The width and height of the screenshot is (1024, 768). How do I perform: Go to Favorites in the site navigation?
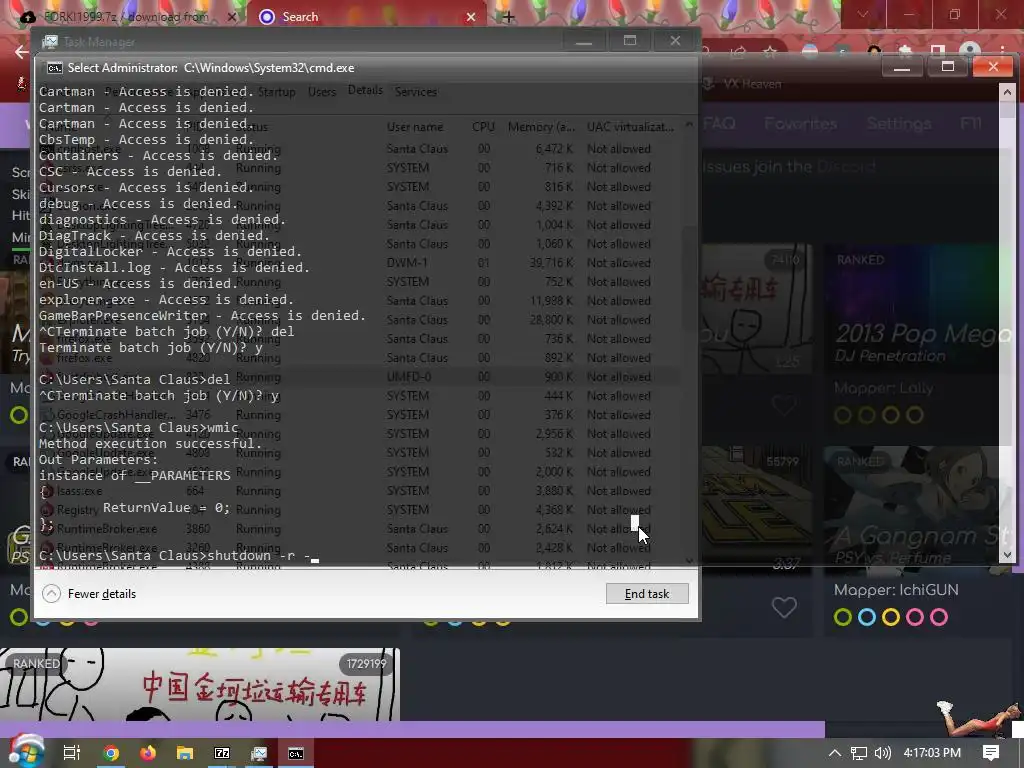801,123
